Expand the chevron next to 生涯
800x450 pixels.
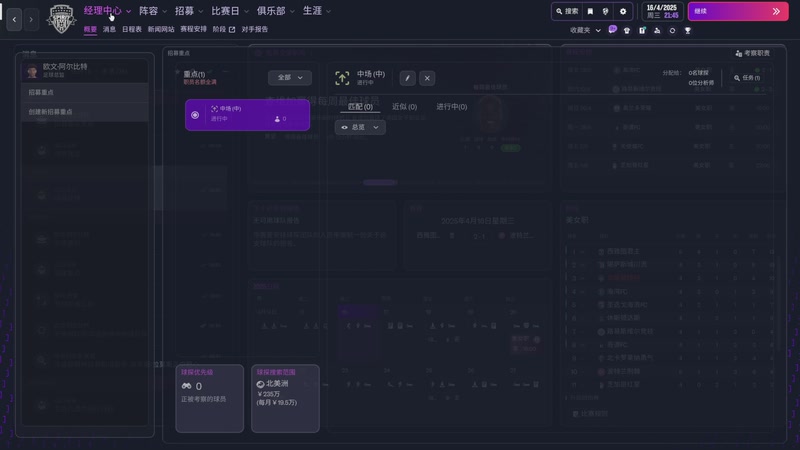click(329, 11)
